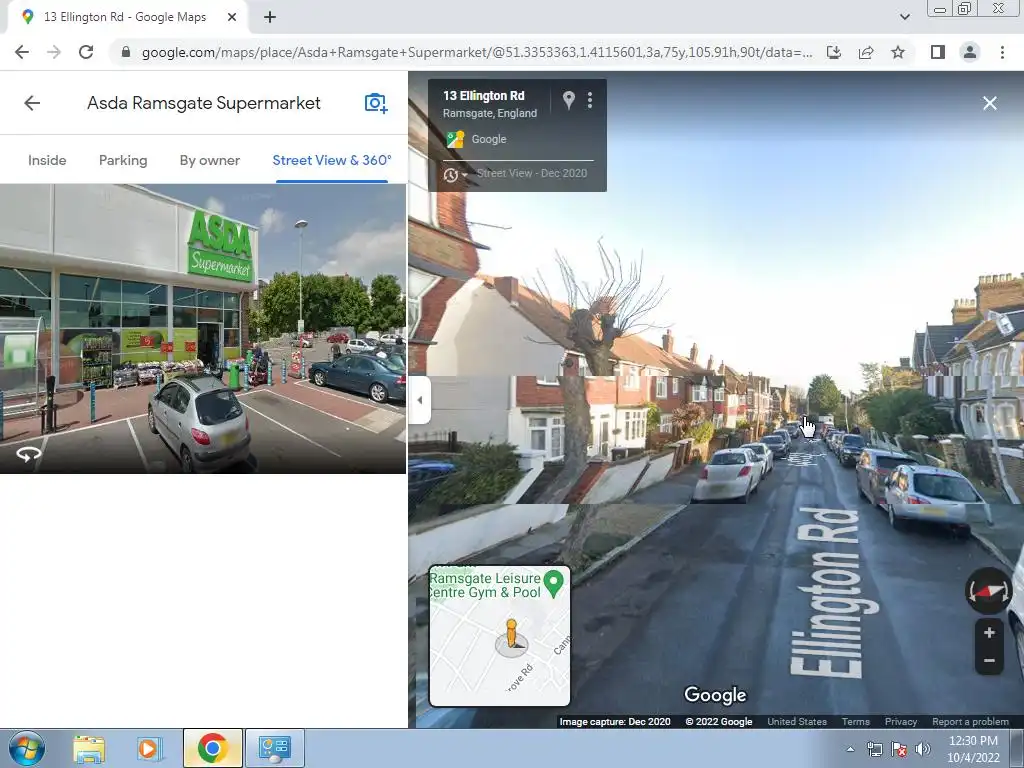The width and height of the screenshot is (1024, 768).
Task: Click Ramsgate Leisure Centre pin on minimap
Action: click(x=554, y=583)
